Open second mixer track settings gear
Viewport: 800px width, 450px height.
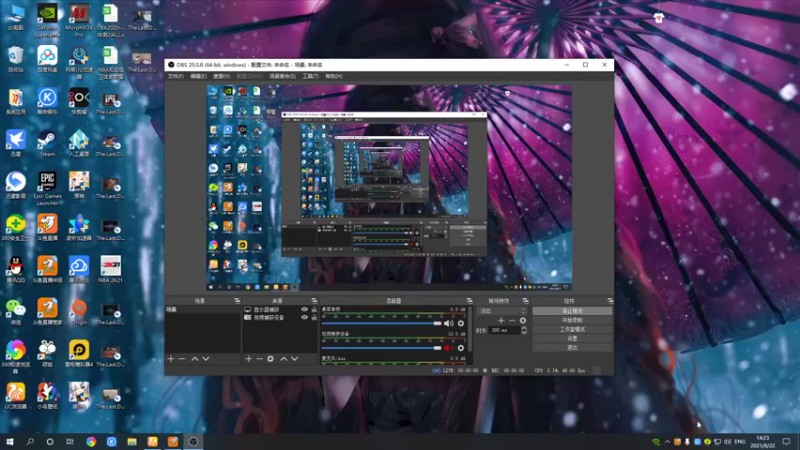click(x=461, y=348)
